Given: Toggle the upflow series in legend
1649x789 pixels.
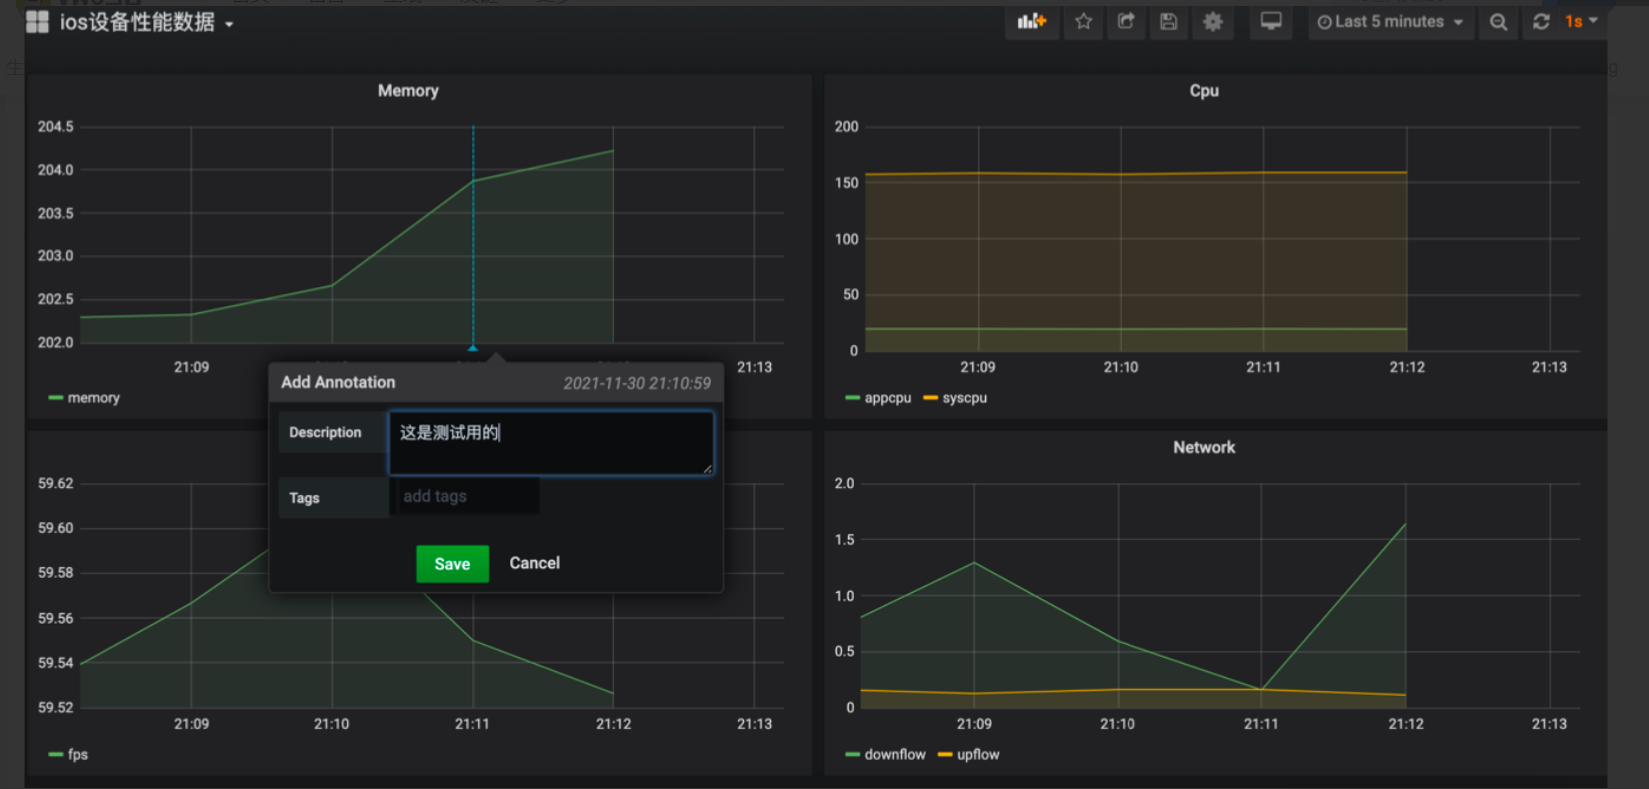Looking at the screenshot, I should (x=978, y=755).
